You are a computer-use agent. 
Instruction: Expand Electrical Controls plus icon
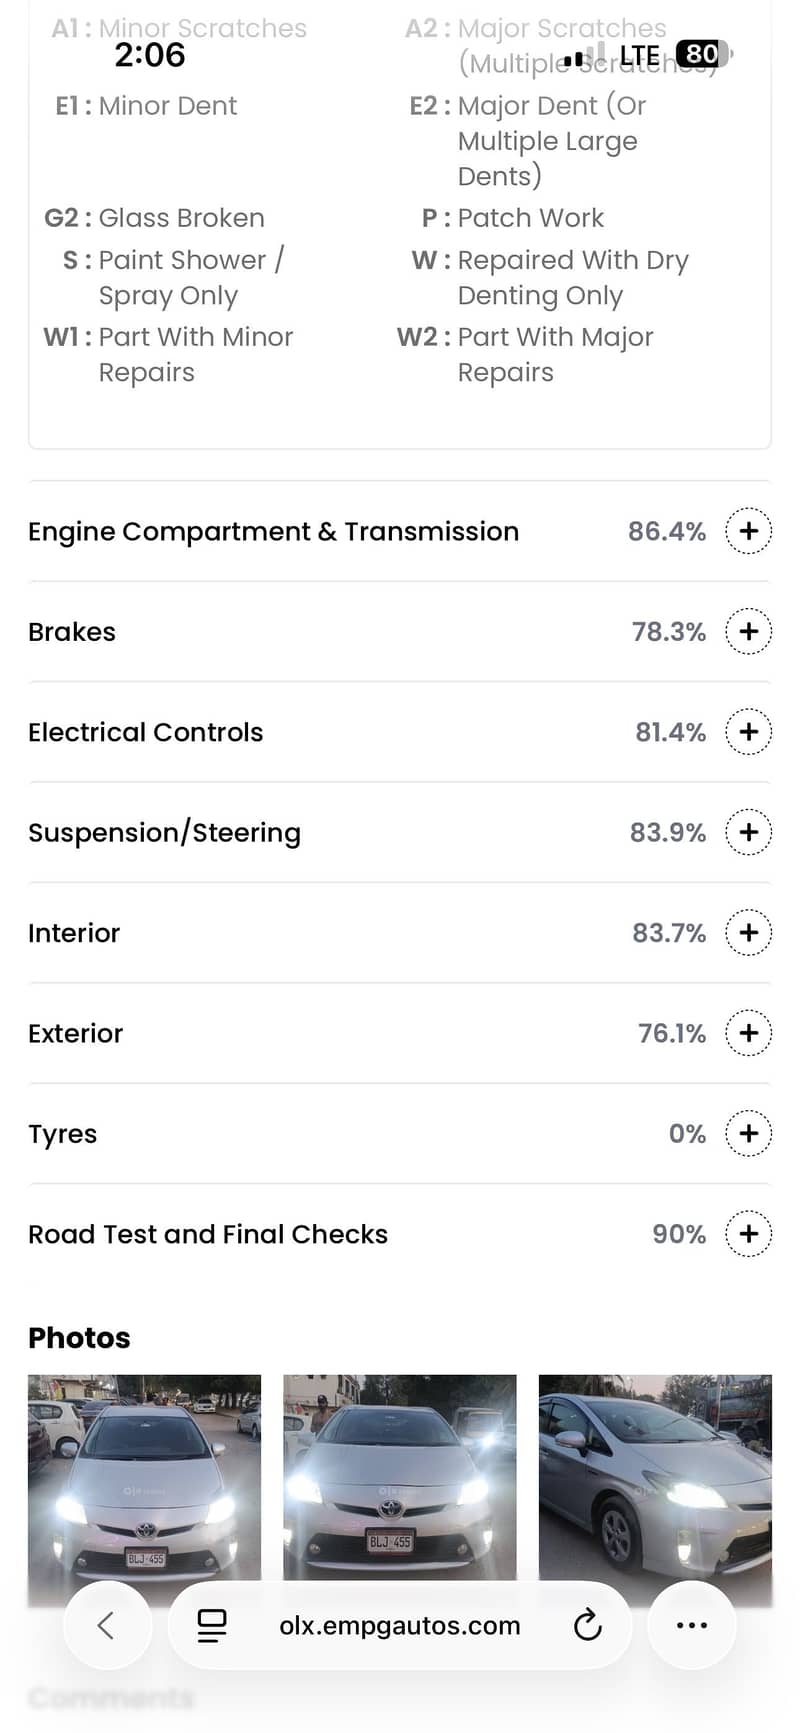748,732
